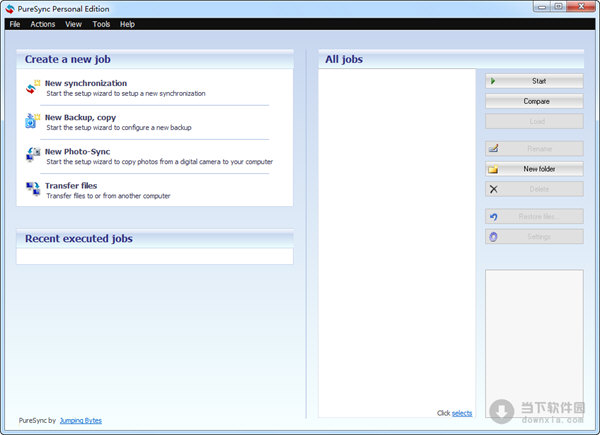
Task: Click the empty Recent executed jobs list
Action: point(155,256)
